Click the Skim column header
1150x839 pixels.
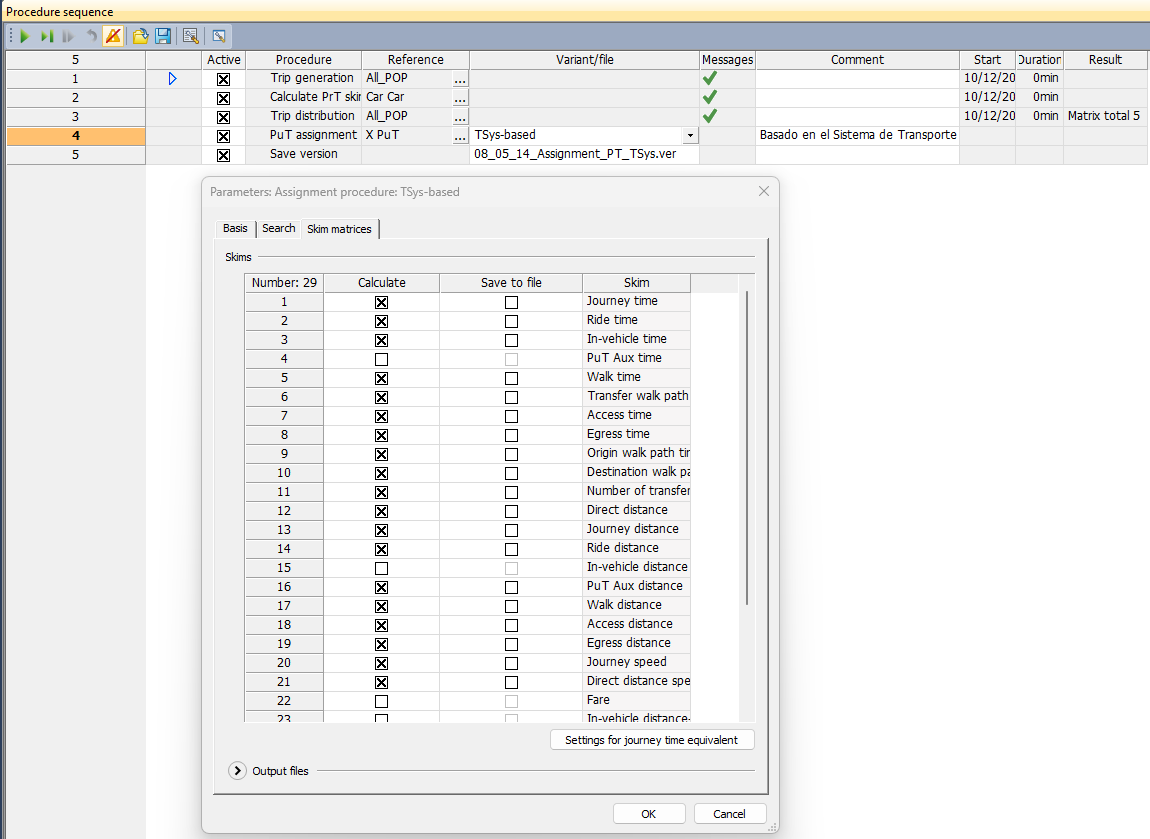(636, 282)
